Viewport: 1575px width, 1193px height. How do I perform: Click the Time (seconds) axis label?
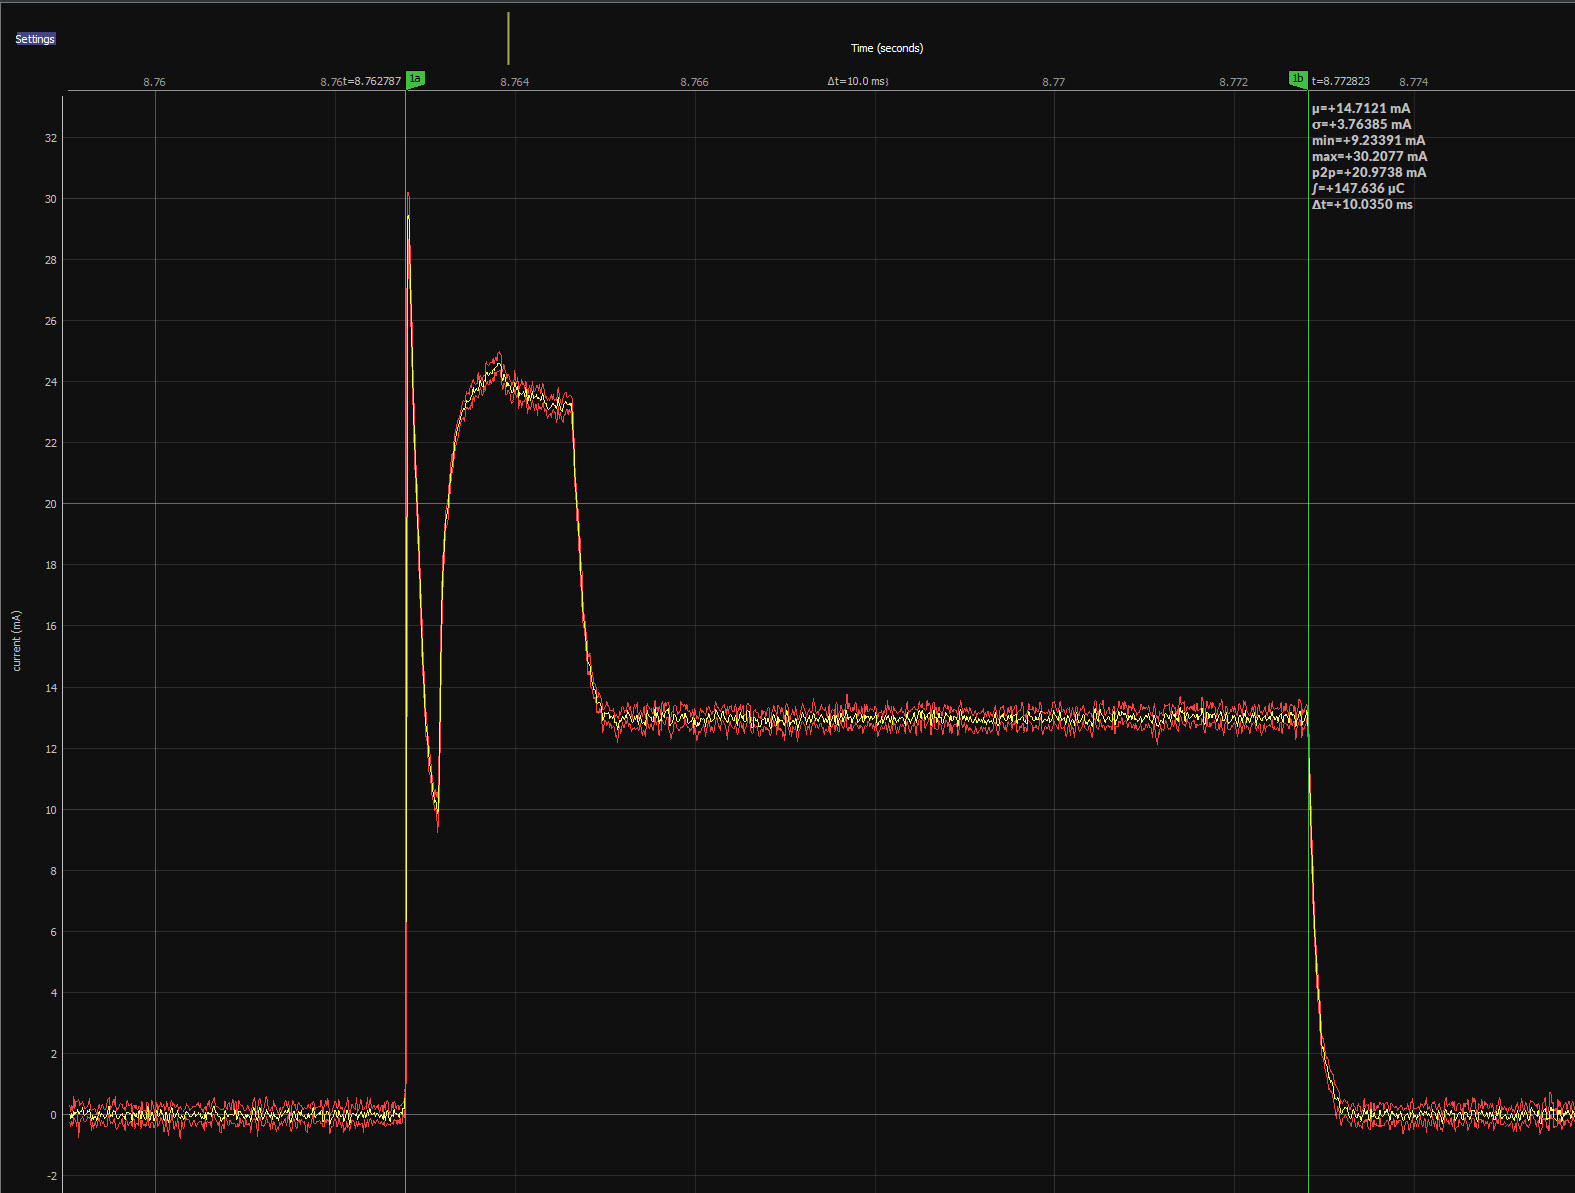click(x=887, y=48)
